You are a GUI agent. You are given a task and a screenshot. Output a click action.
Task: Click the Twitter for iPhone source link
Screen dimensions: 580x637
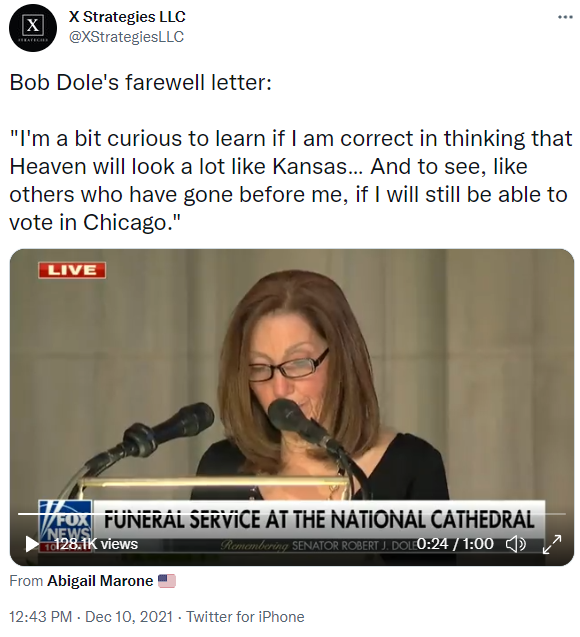[245, 617]
